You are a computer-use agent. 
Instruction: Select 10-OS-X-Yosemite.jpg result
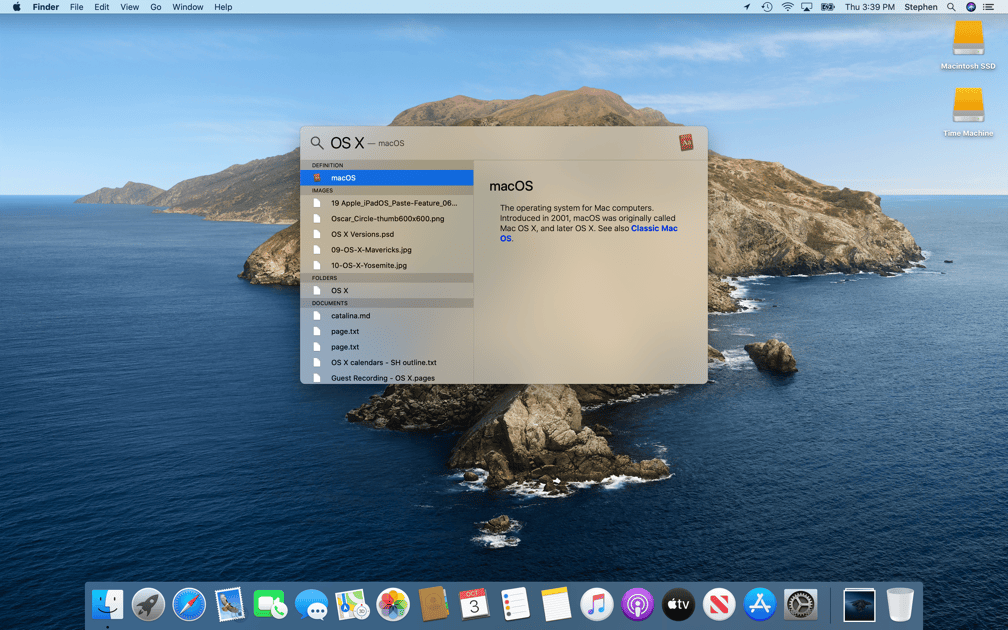coord(387,265)
